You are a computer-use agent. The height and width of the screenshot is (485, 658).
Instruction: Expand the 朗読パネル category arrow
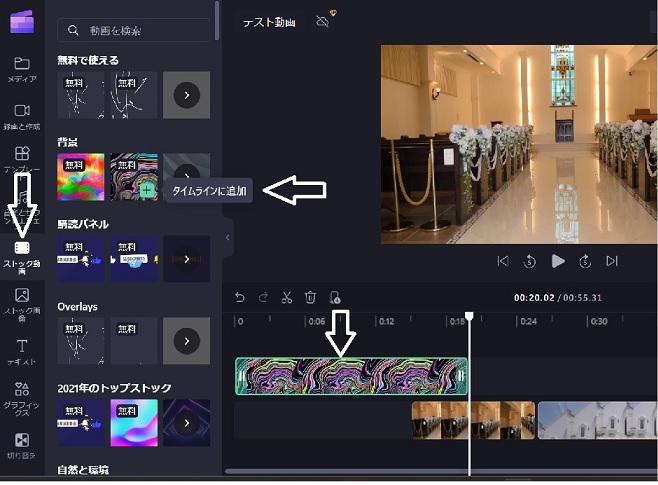(187, 259)
